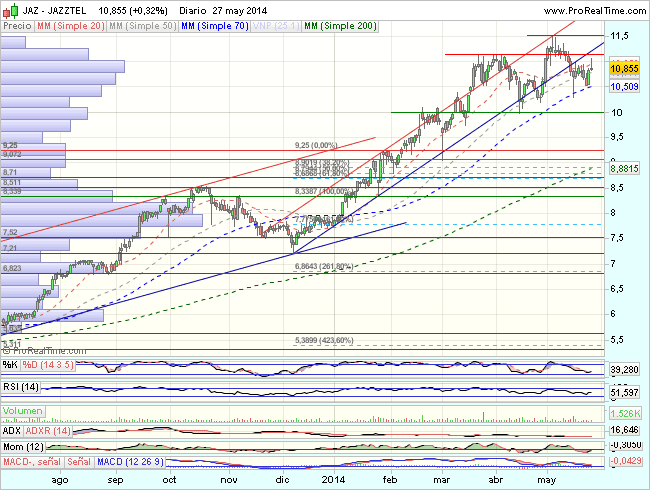The width and height of the screenshot is (650, 490).
Task: Click the red ADXR (14) label
Action: click(x=47, y=429)
